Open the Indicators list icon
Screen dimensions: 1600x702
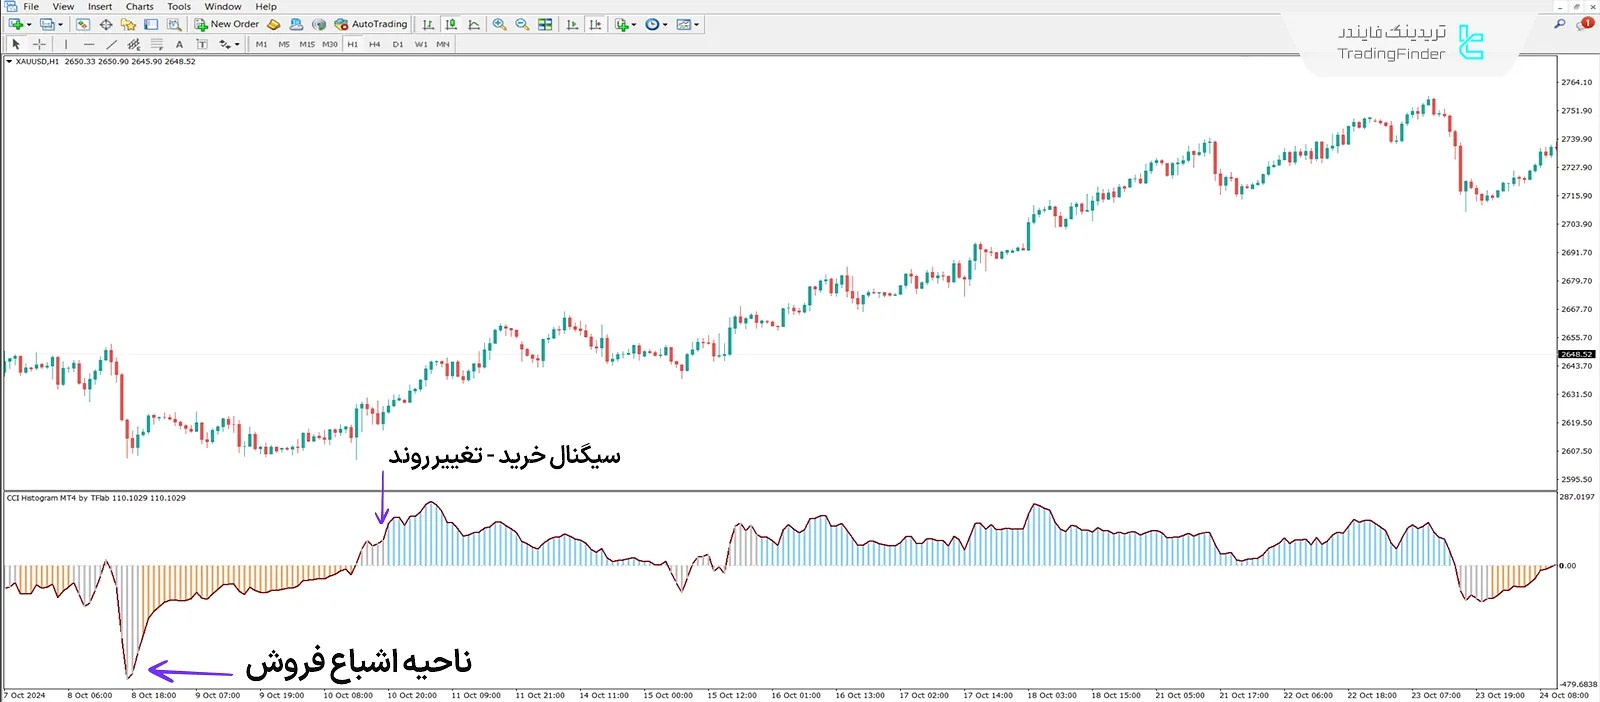(622, 24)
